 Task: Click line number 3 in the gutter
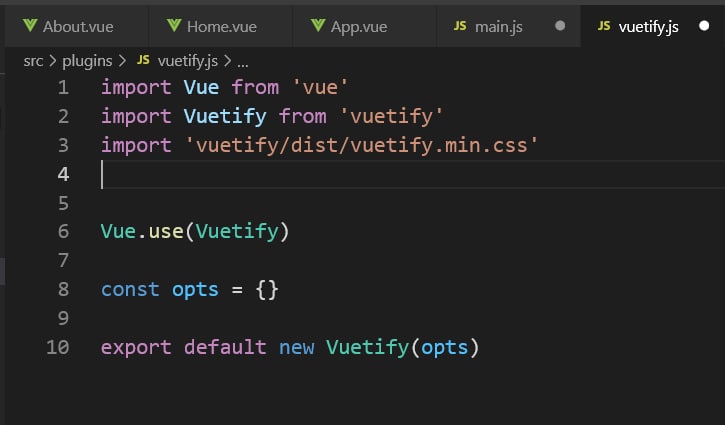coord(63,145)
